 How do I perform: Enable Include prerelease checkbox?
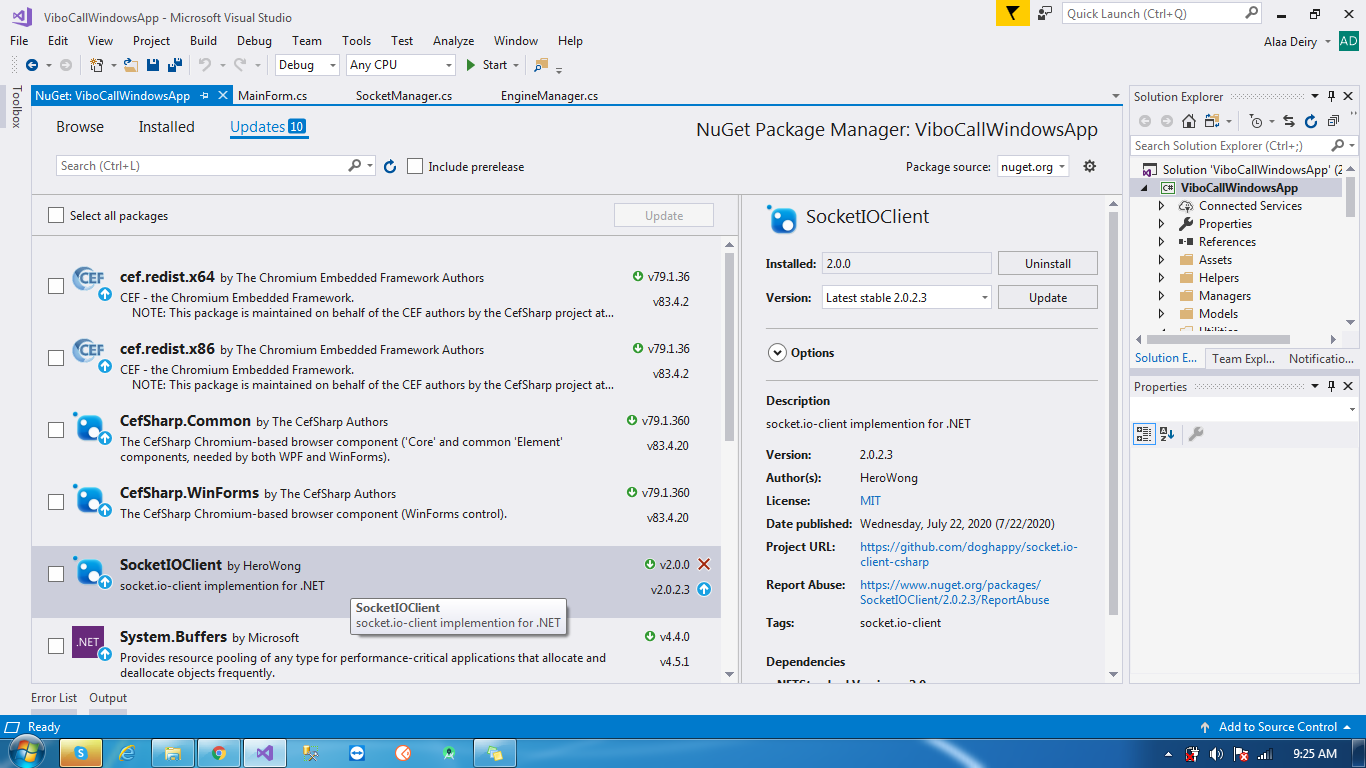pyautogui.click(x=415, y=166)
